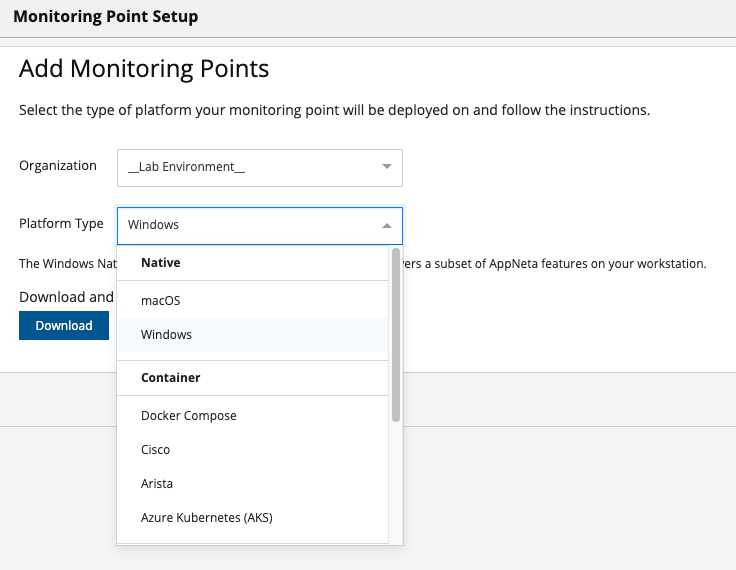
Task: Click the platform list scrollbar thumb
Action: click(x=396, y=333)
